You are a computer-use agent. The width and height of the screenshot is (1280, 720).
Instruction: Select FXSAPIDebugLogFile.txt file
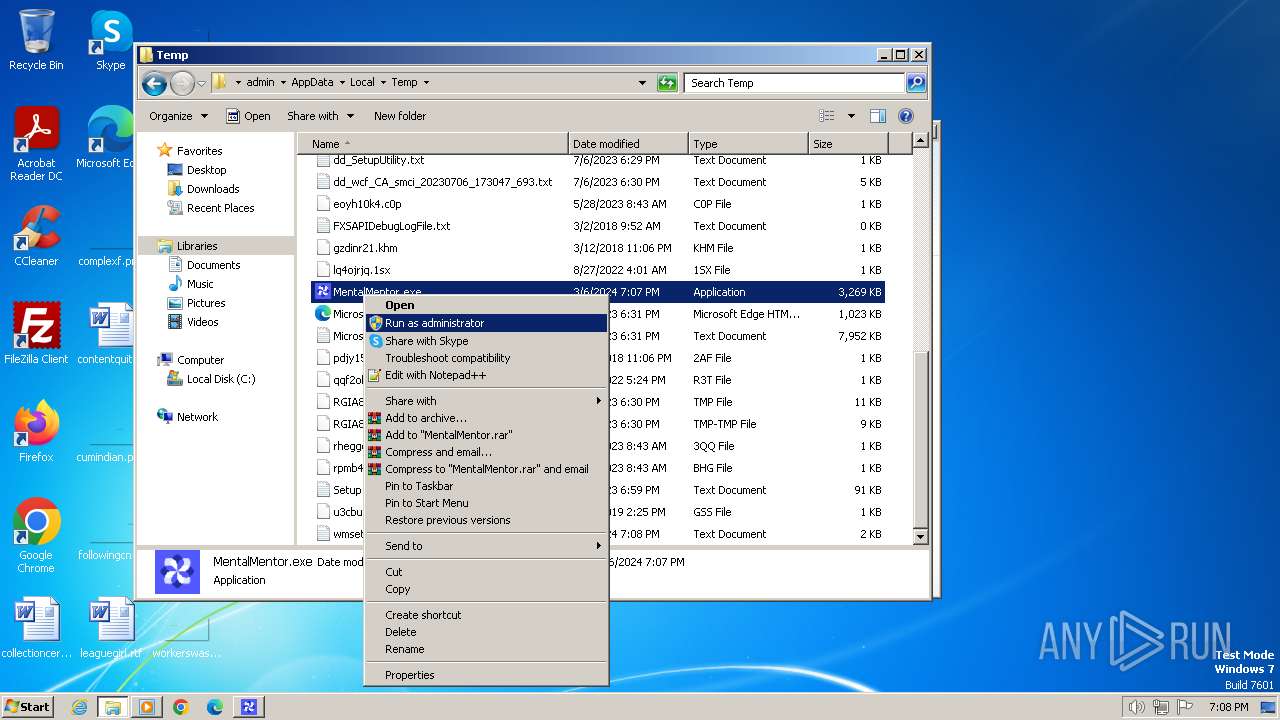coord(391,226)
